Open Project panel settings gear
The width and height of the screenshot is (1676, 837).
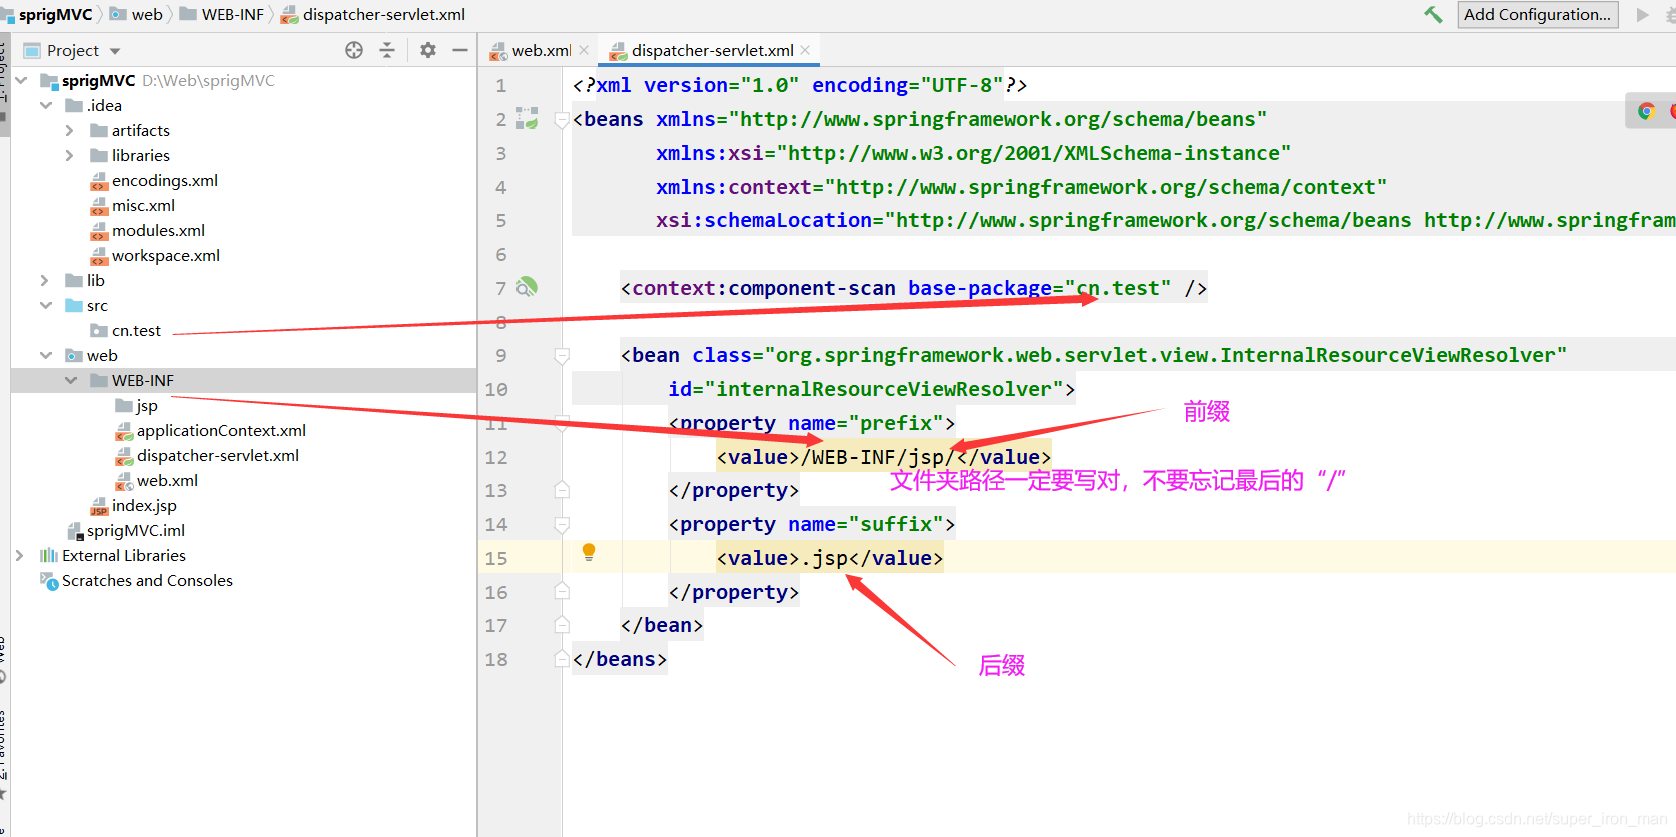[x=428, y=50]
